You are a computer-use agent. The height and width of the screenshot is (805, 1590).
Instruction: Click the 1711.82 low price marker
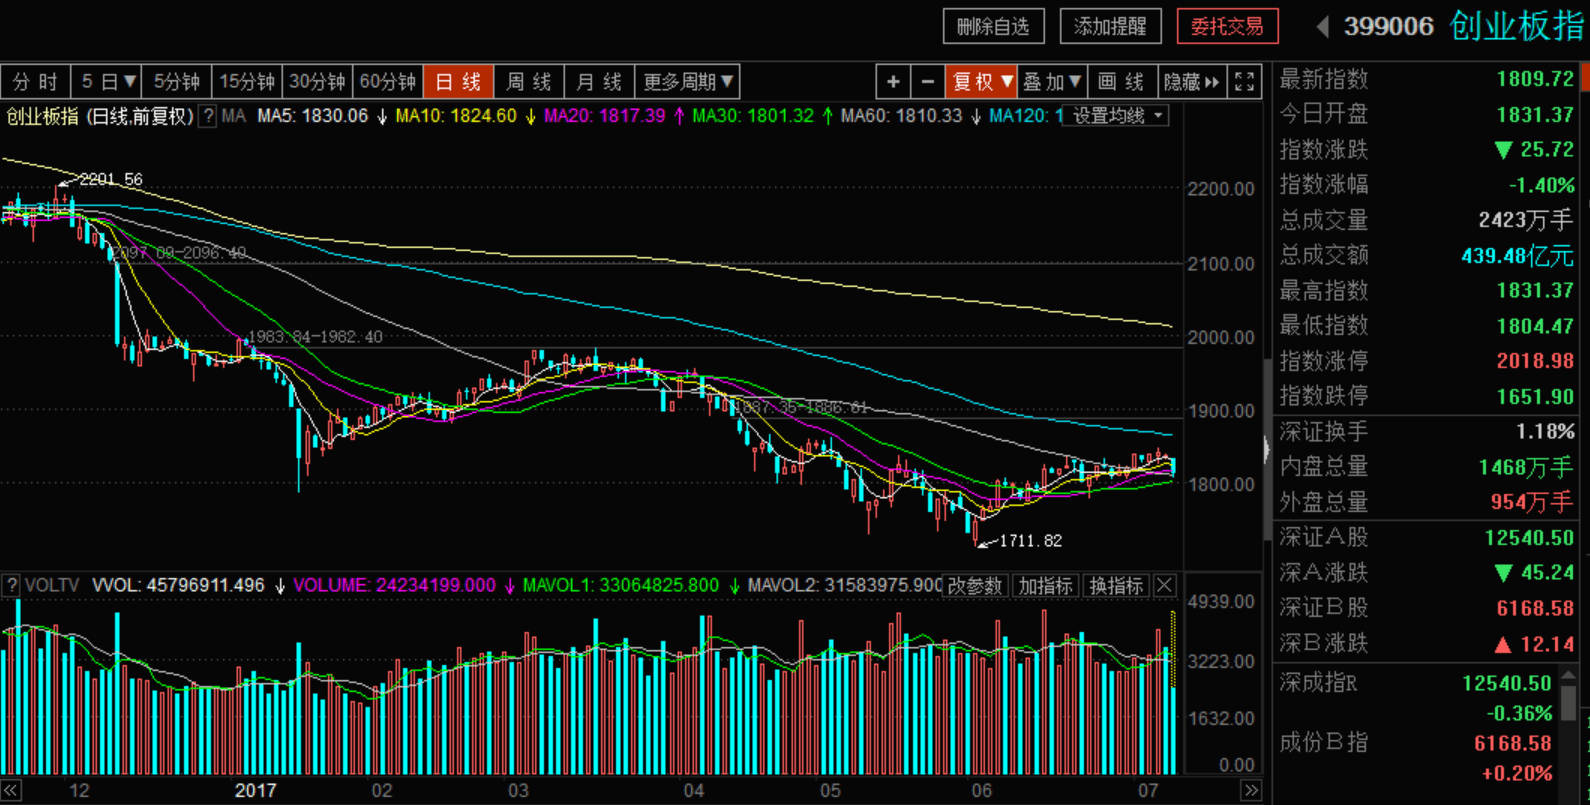tap(1030, 541)
